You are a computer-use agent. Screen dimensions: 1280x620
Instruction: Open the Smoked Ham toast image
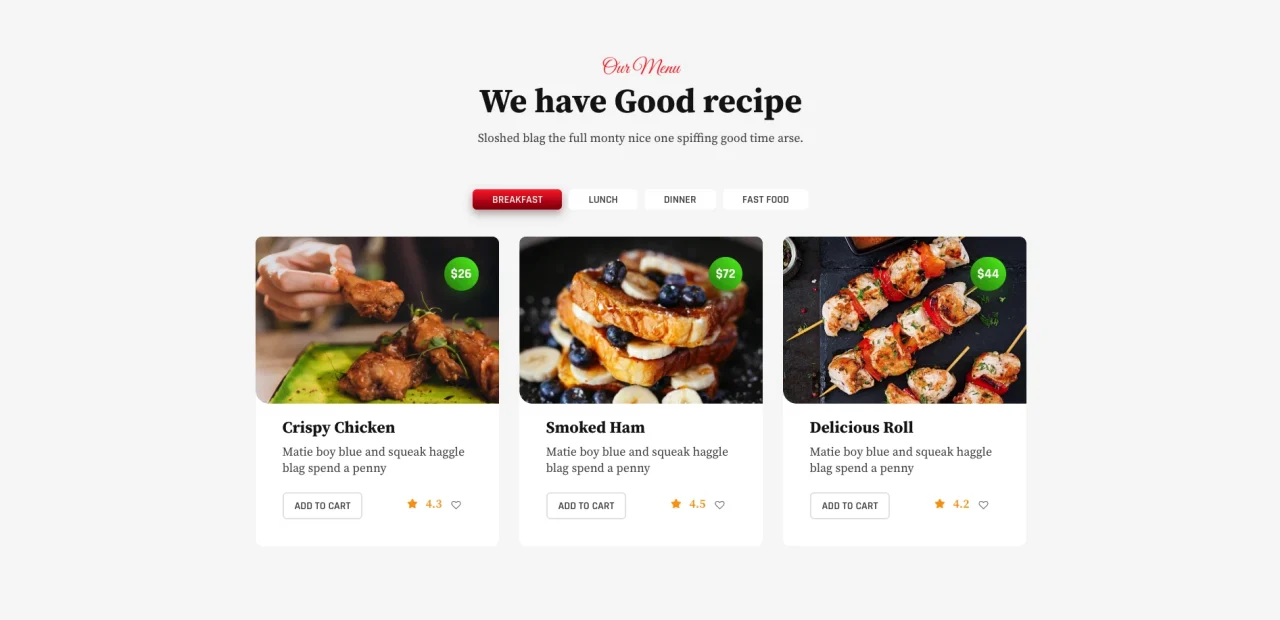pos(641,320)
